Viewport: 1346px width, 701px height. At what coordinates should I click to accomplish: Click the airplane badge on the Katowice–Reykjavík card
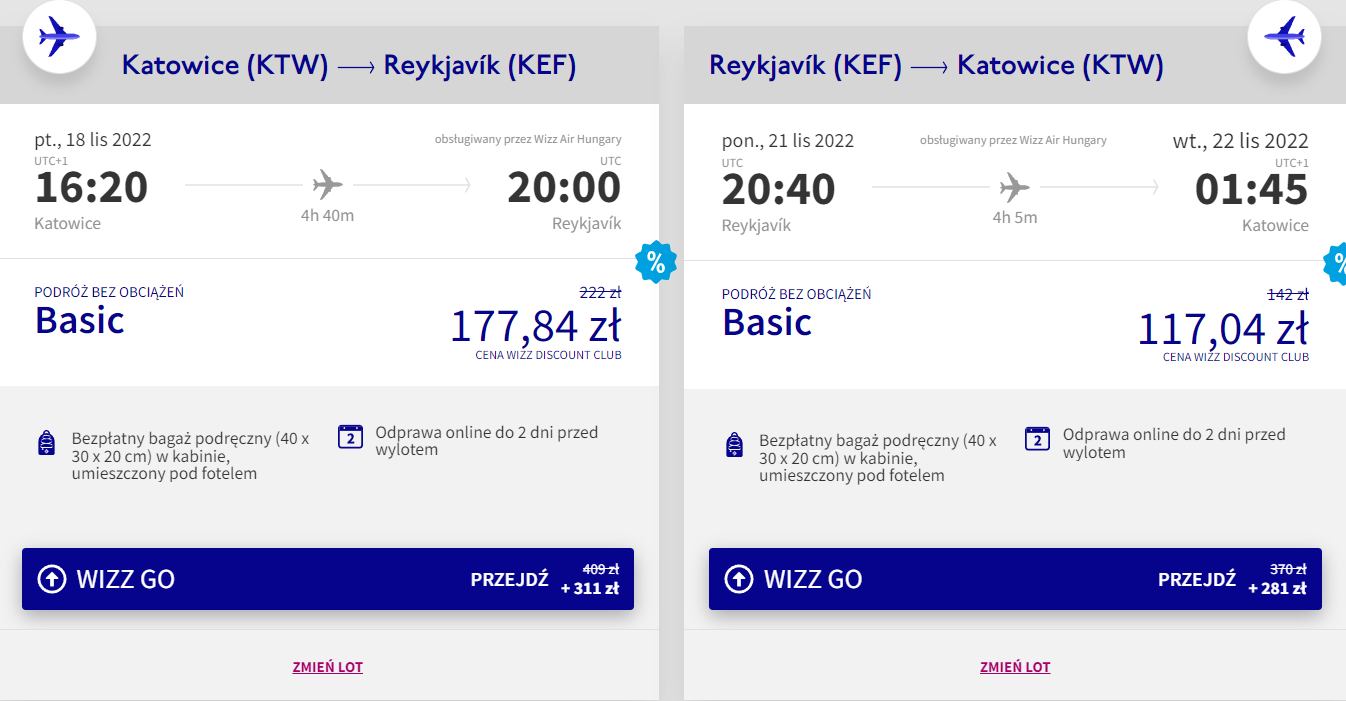58,38
